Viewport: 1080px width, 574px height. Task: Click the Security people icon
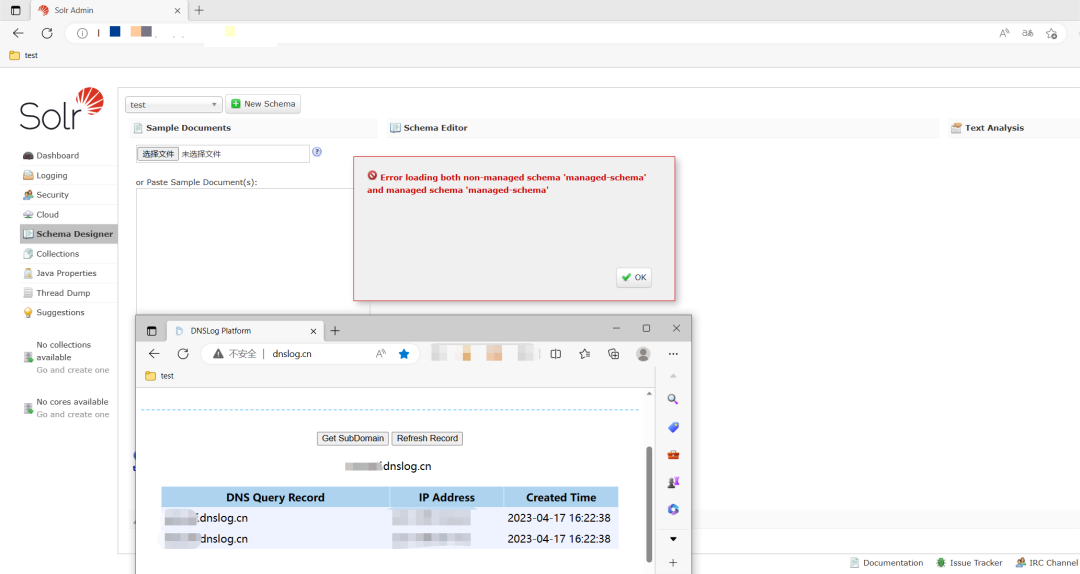[x=28, y=195]
